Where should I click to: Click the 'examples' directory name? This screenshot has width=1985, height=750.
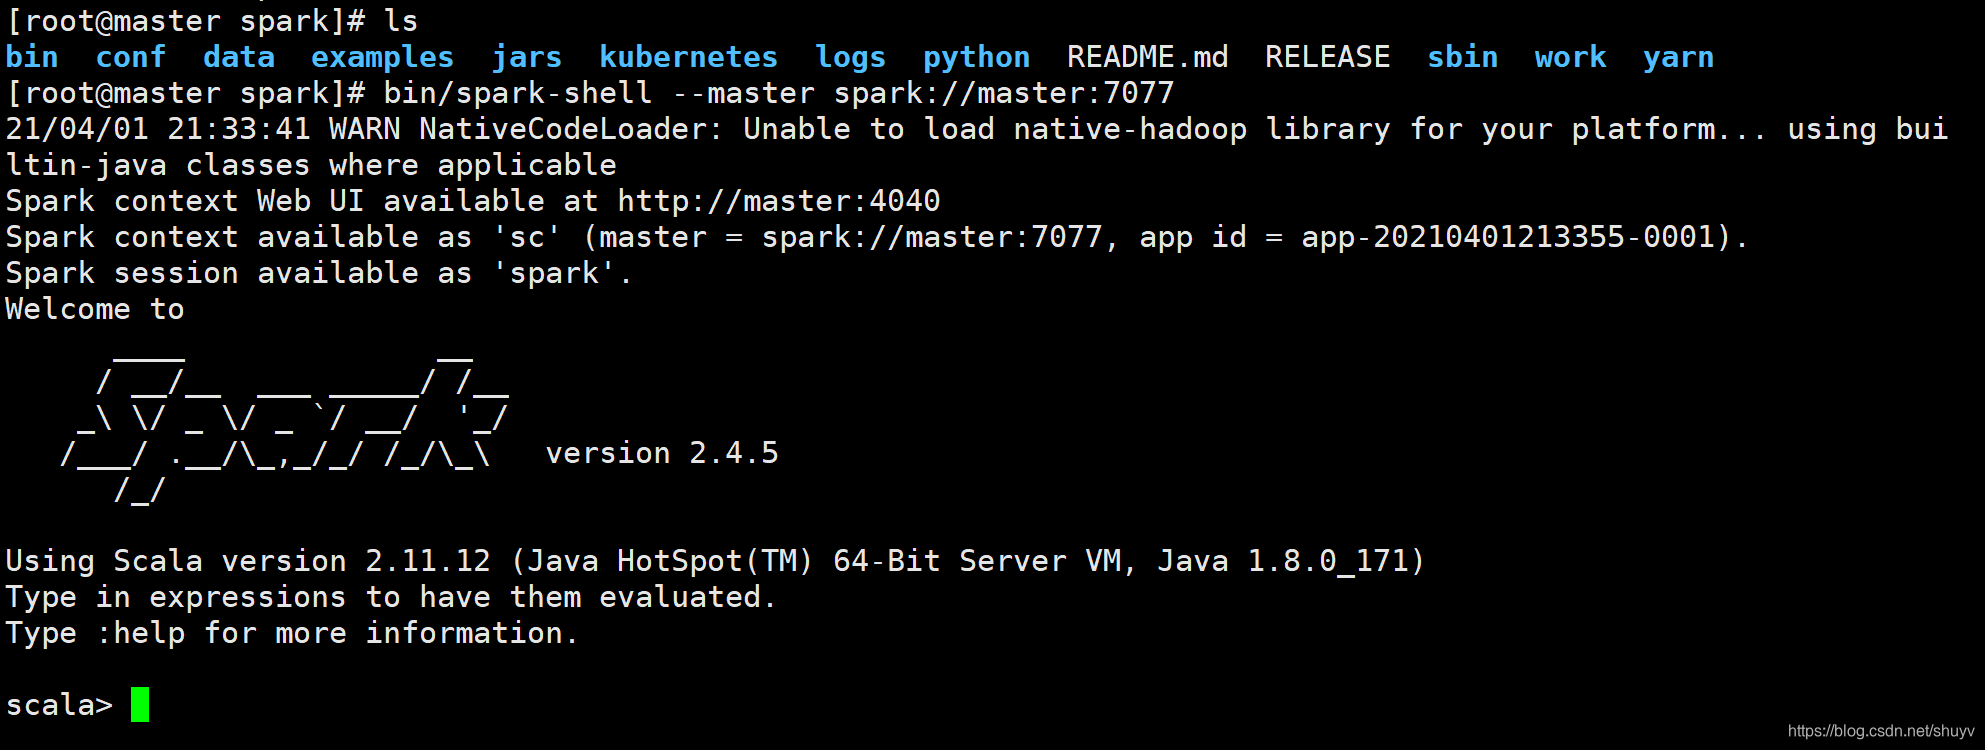[x=382, y=58]
